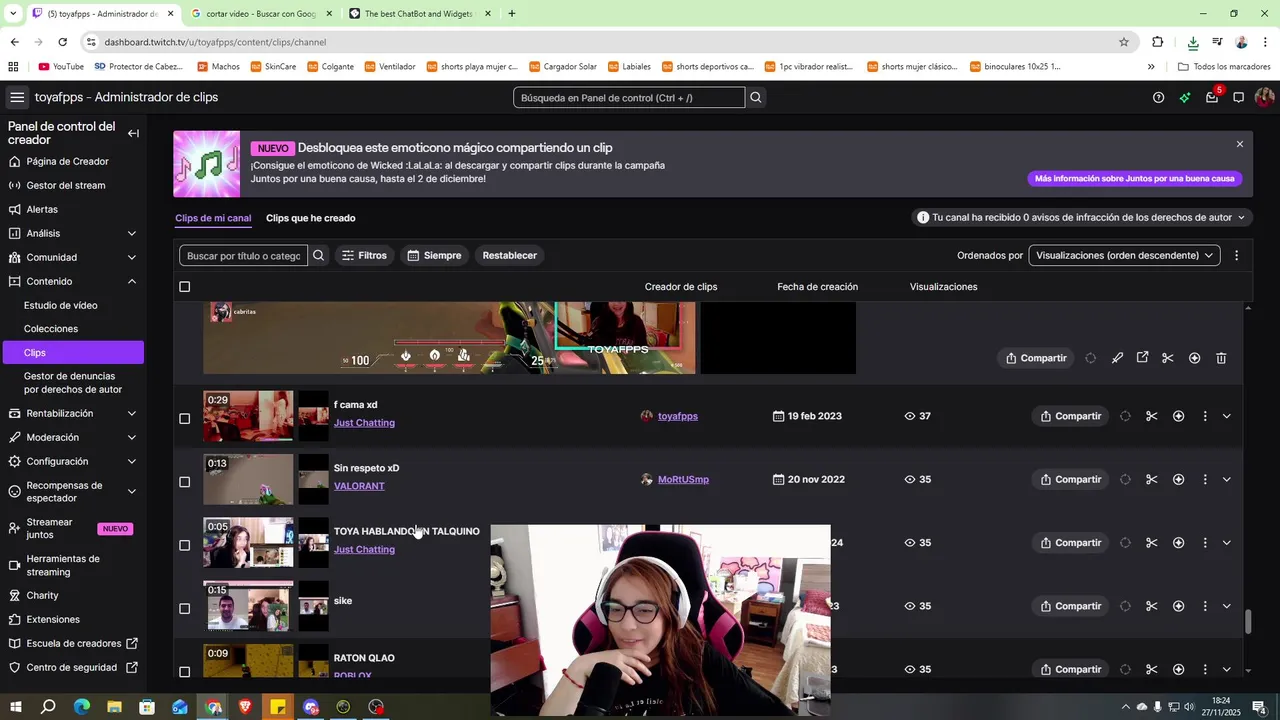1280x720 pixels.
Task: Open the toyafpps creator link
Action: pos(678,416)
